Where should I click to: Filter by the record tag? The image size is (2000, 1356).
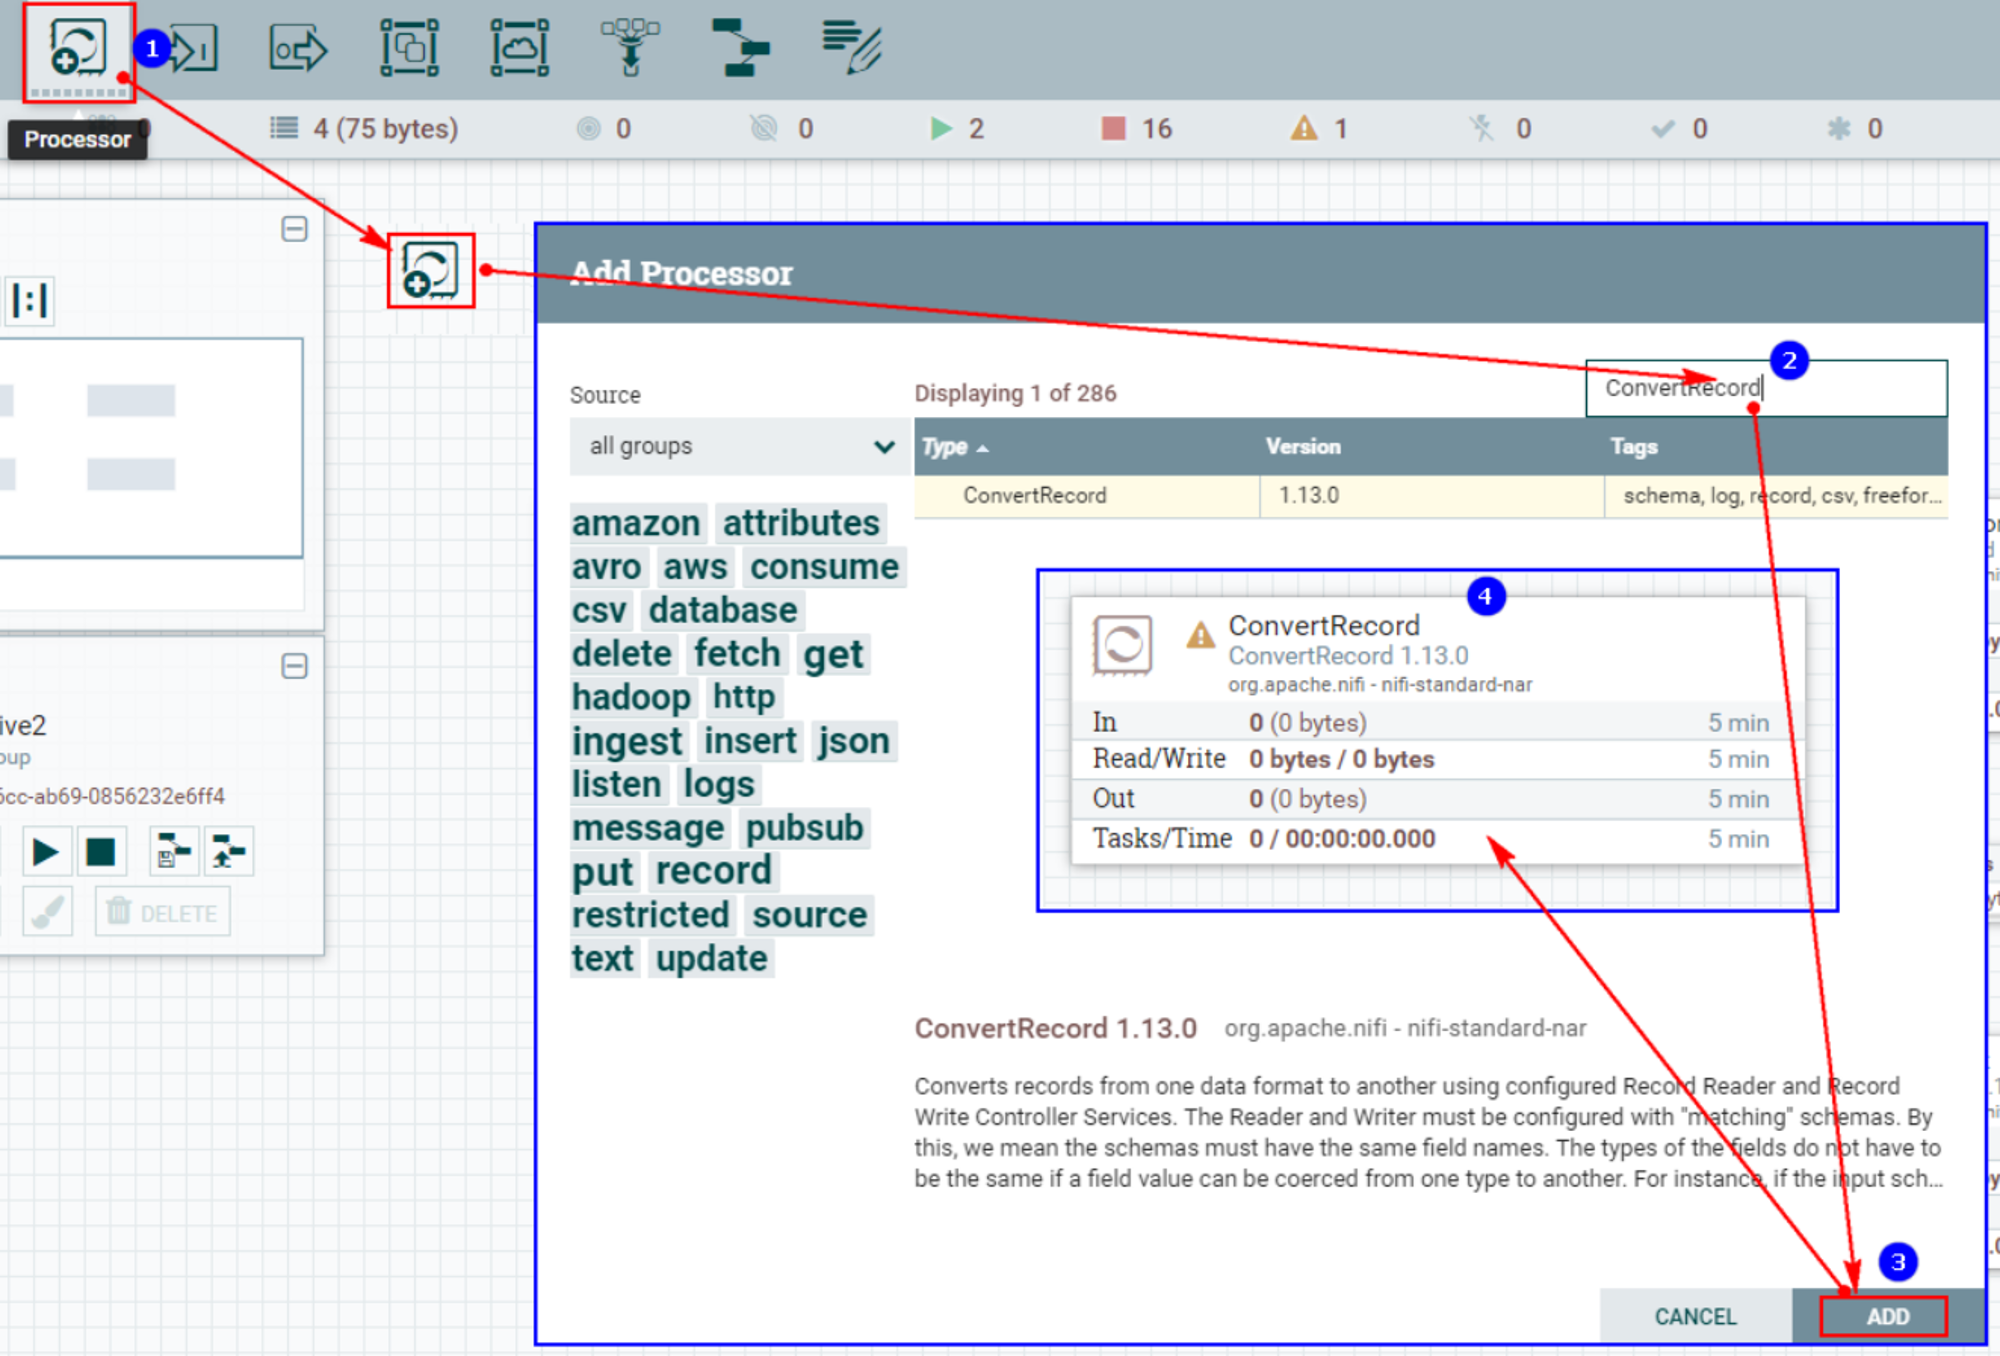coord(714,871)
